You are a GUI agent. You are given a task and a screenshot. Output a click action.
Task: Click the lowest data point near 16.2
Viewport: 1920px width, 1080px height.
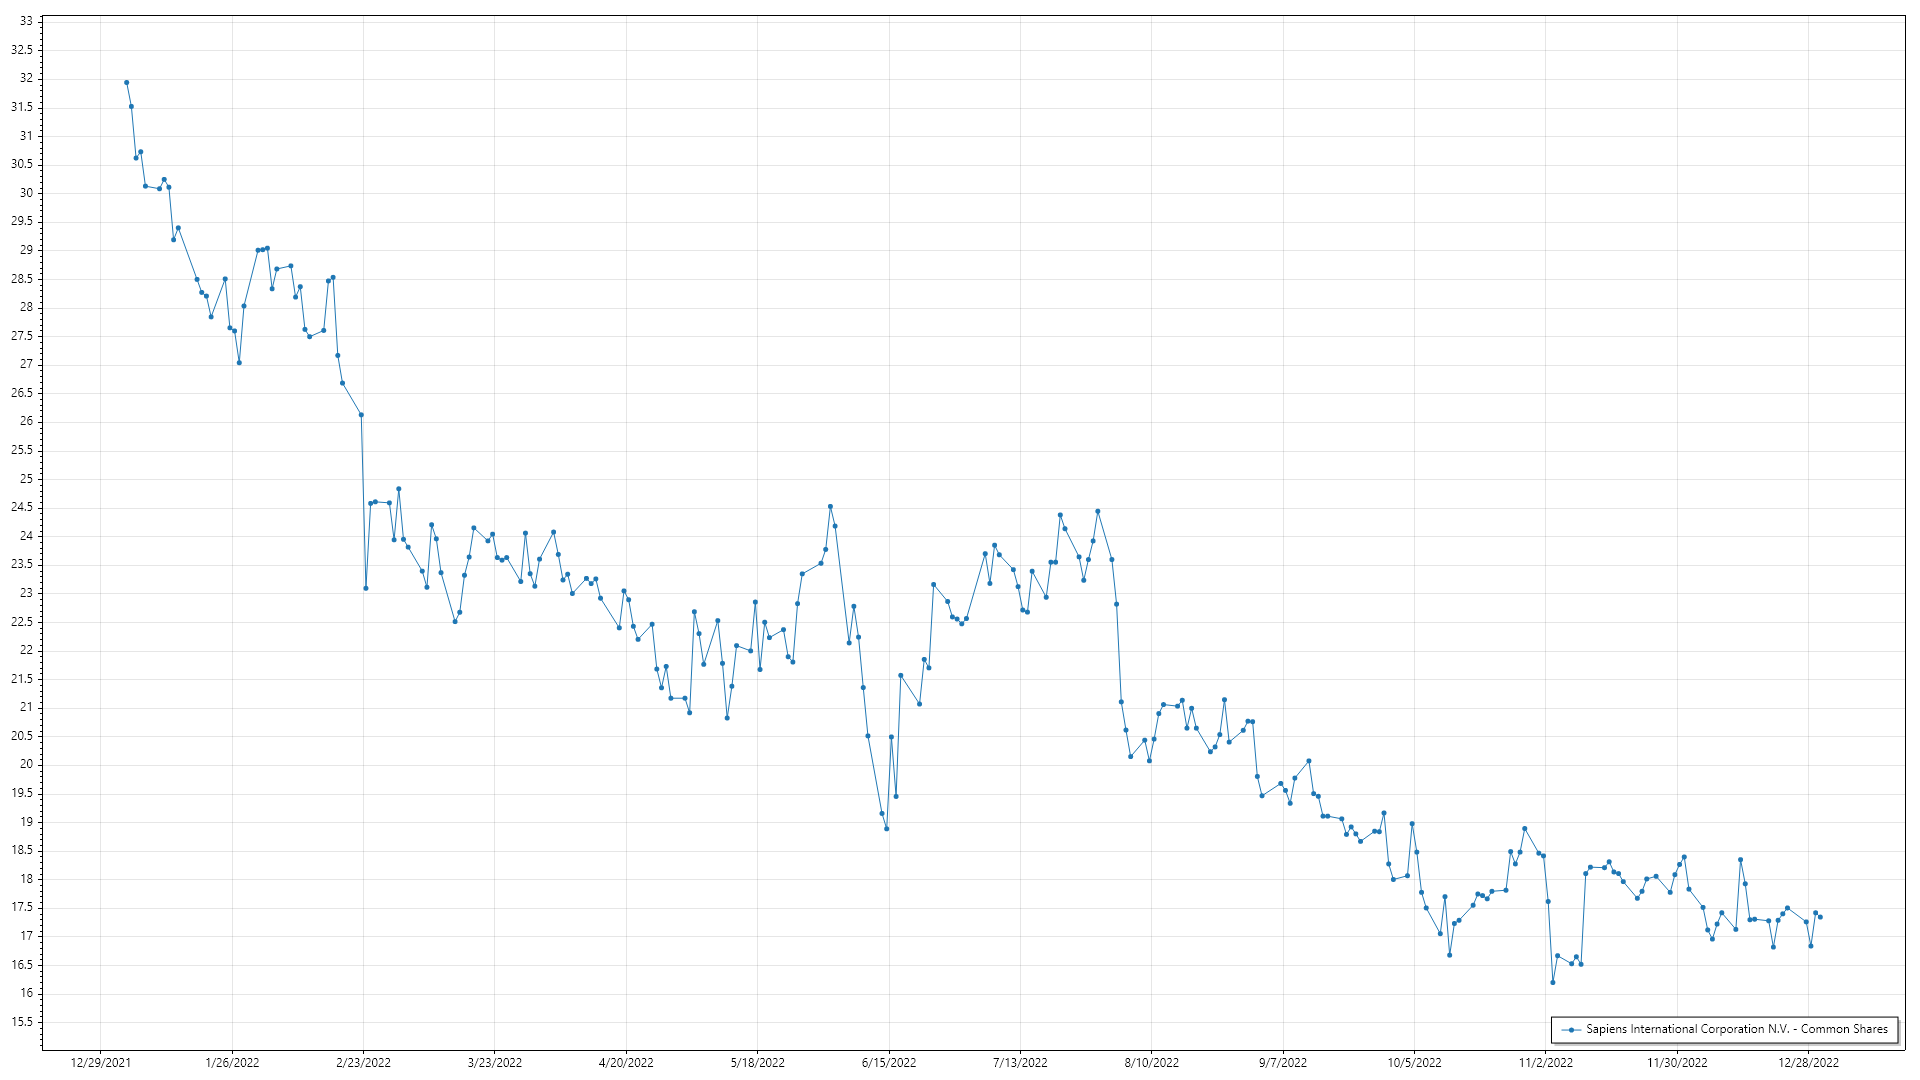(1552, 982)
